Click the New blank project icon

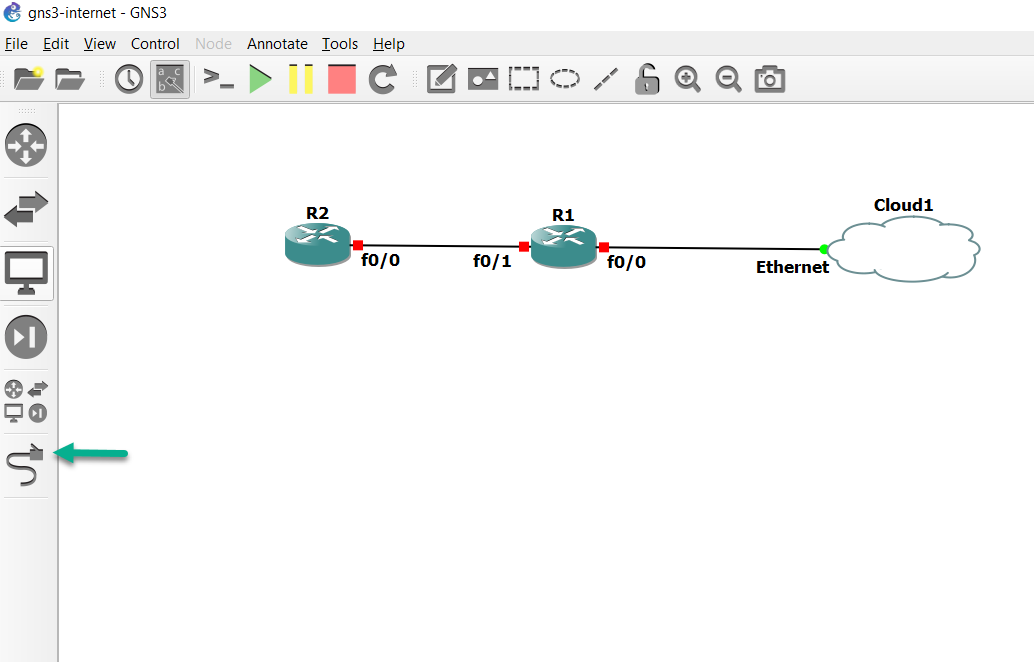[28, 79]
